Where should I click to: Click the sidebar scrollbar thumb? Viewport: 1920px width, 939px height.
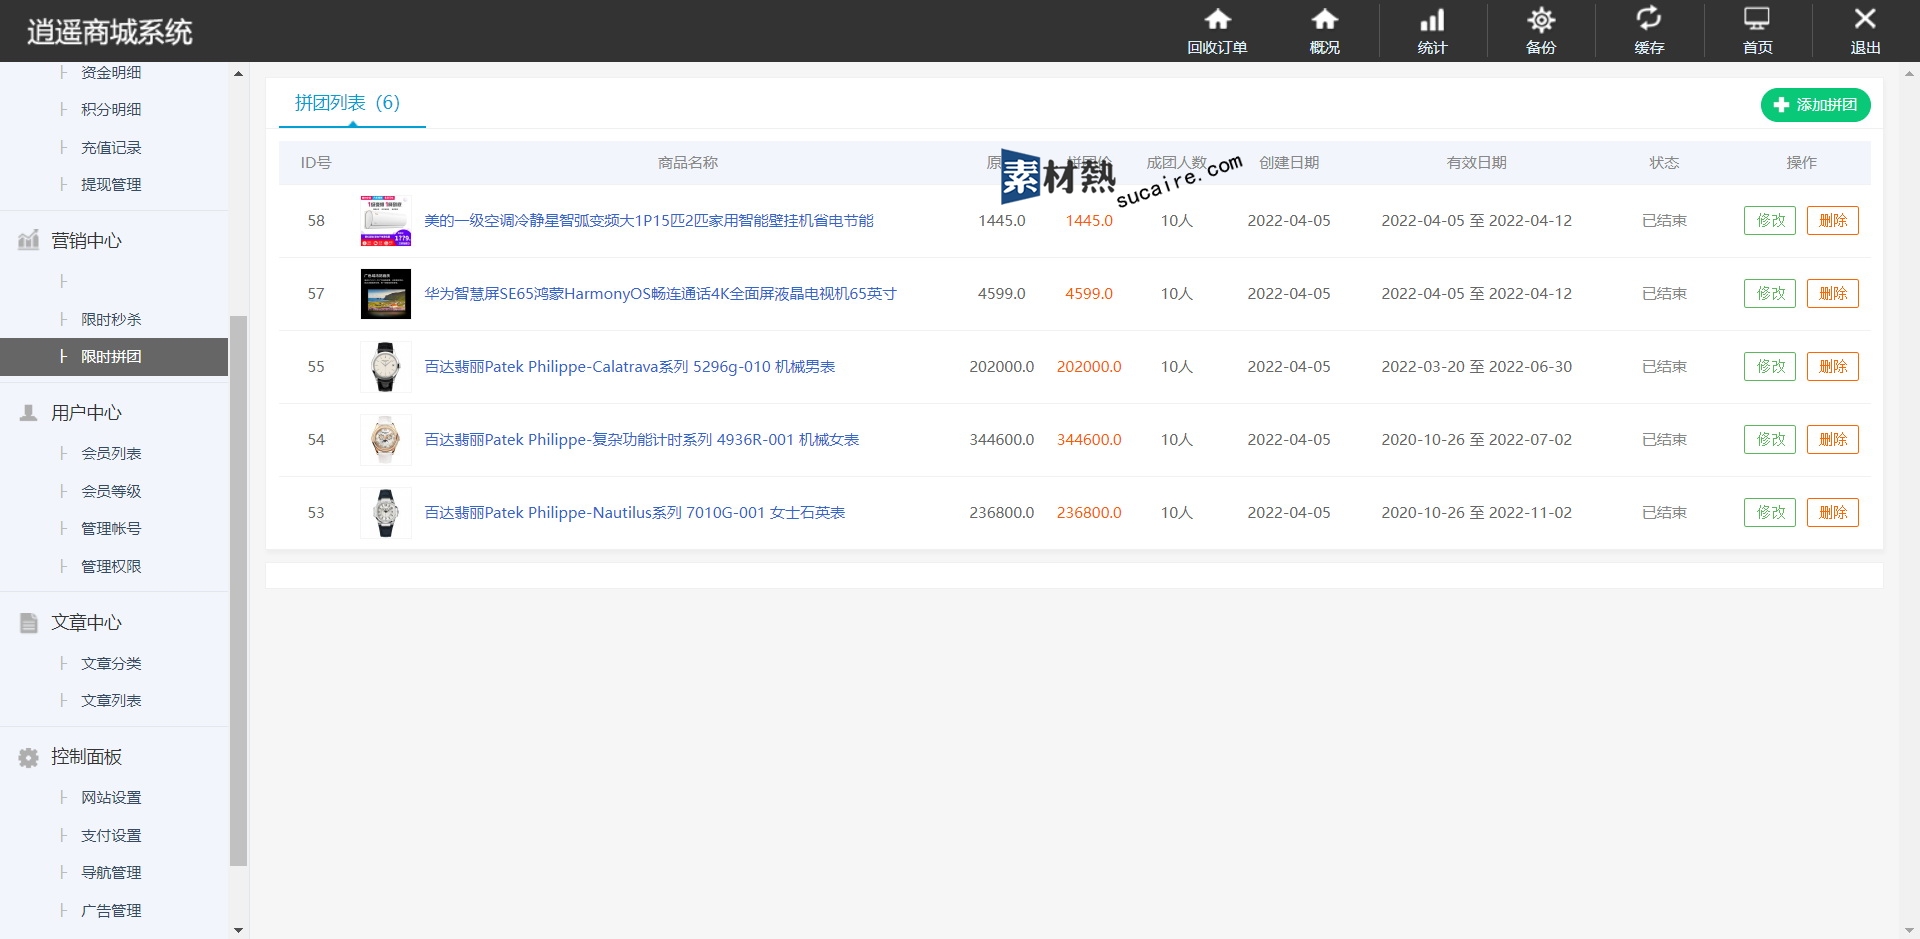click(x=238, y=590)
